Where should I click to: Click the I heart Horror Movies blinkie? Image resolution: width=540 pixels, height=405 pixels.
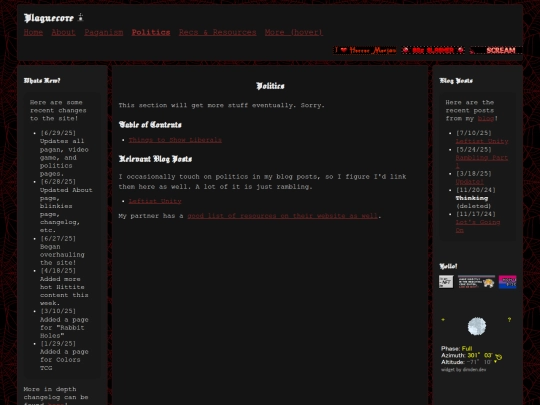coord(365,50)
